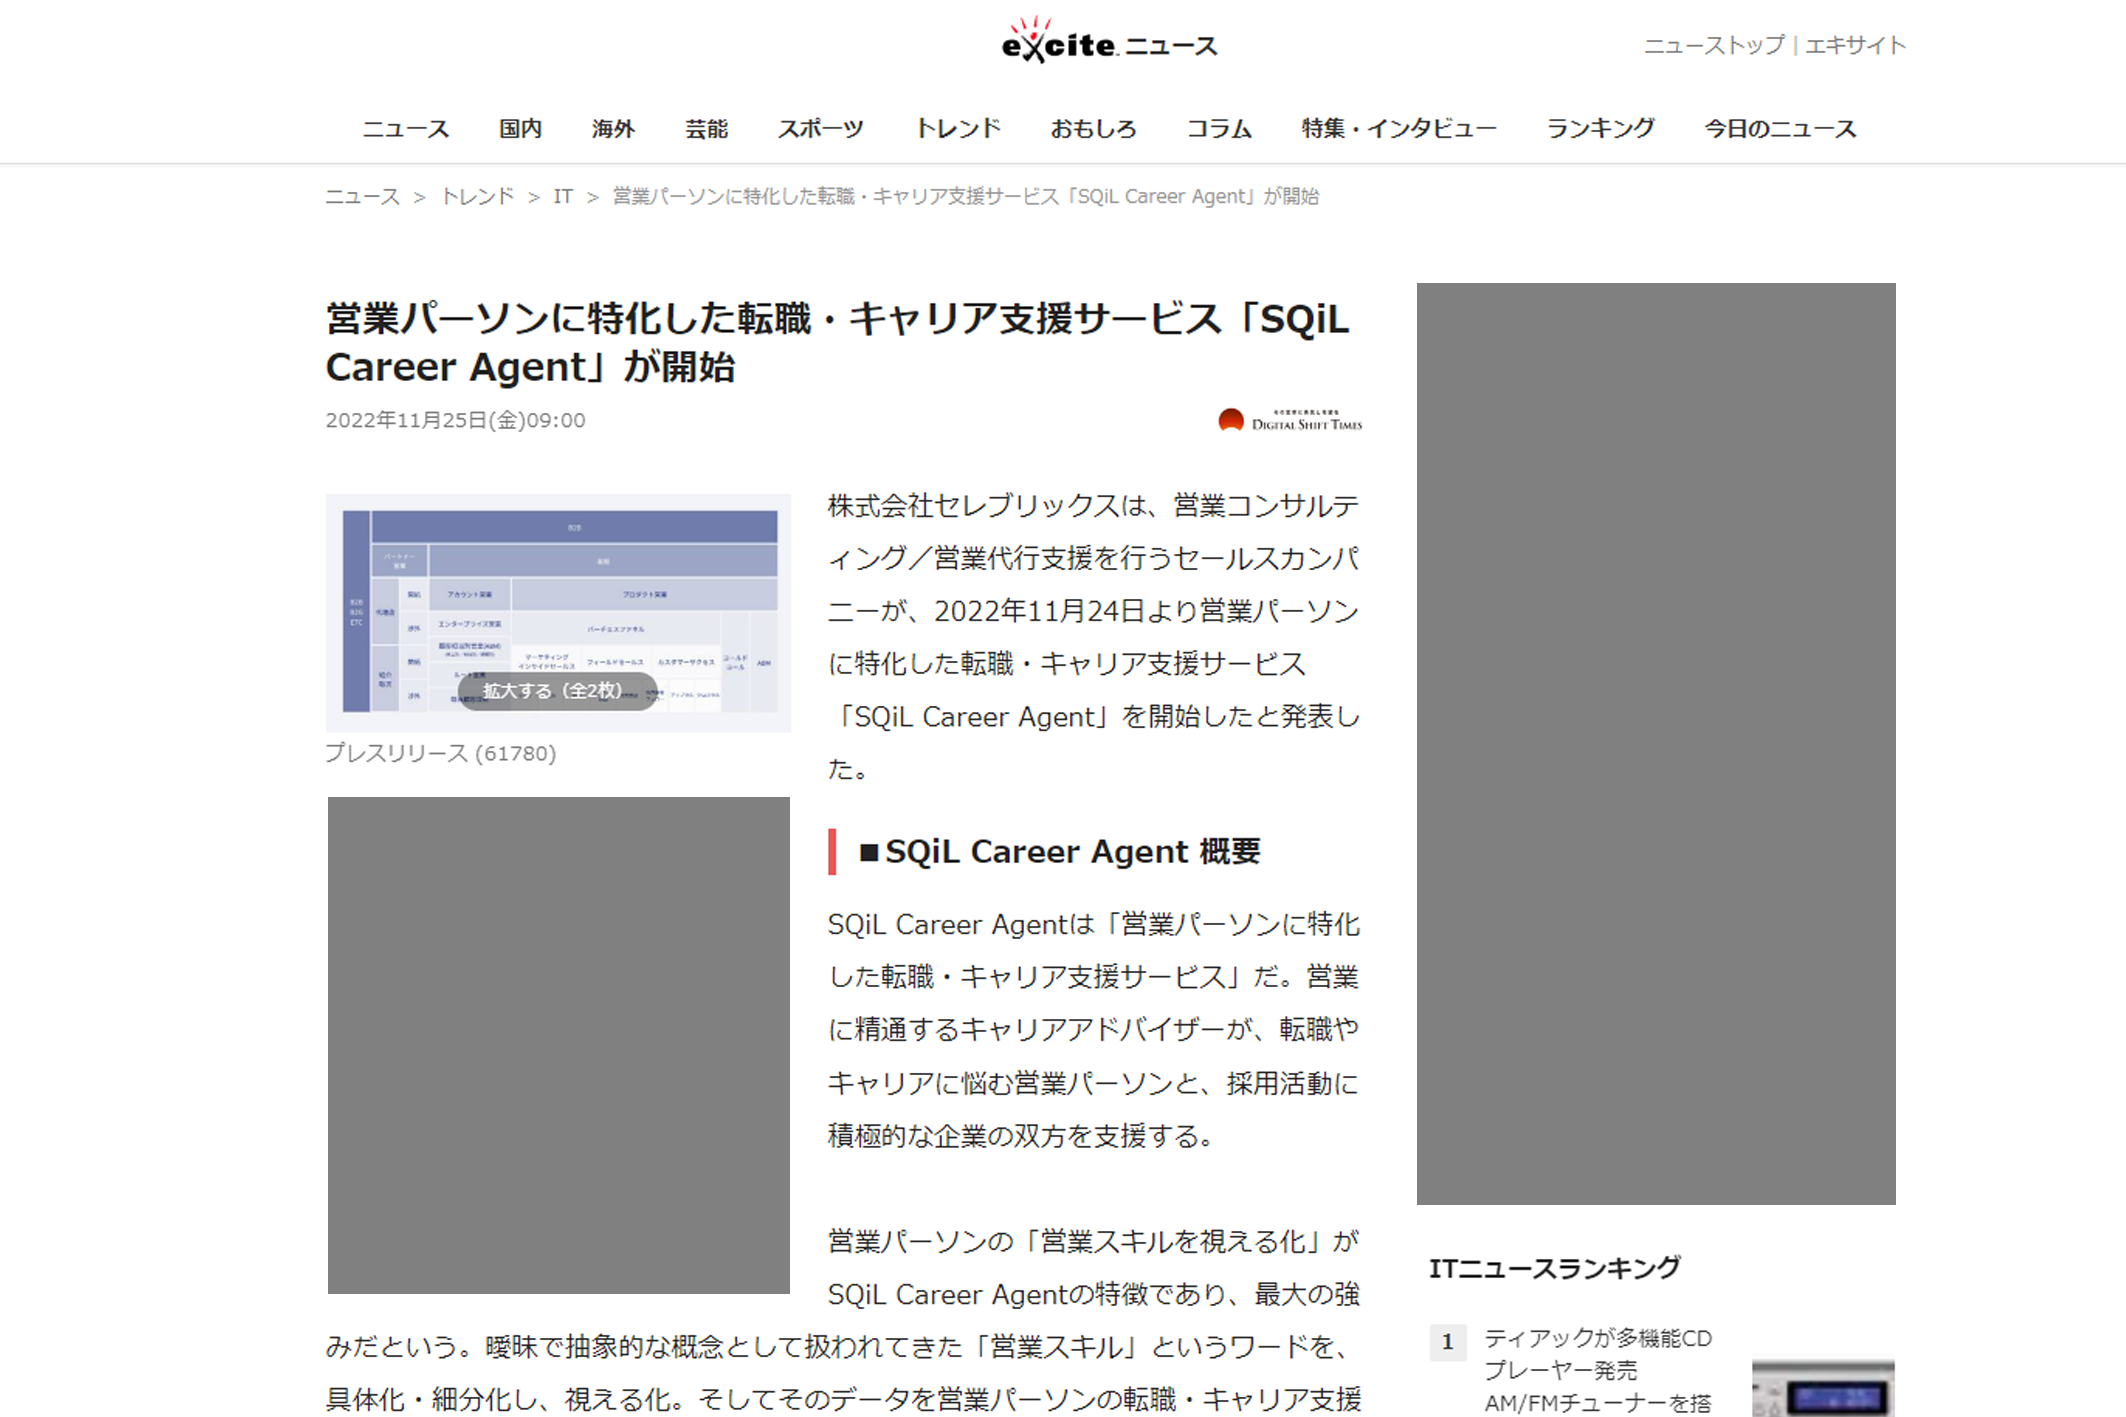Screen dimensions: 2126x1417
Task: Select トレンド in the navigation menu
Action: coord(957,129)
